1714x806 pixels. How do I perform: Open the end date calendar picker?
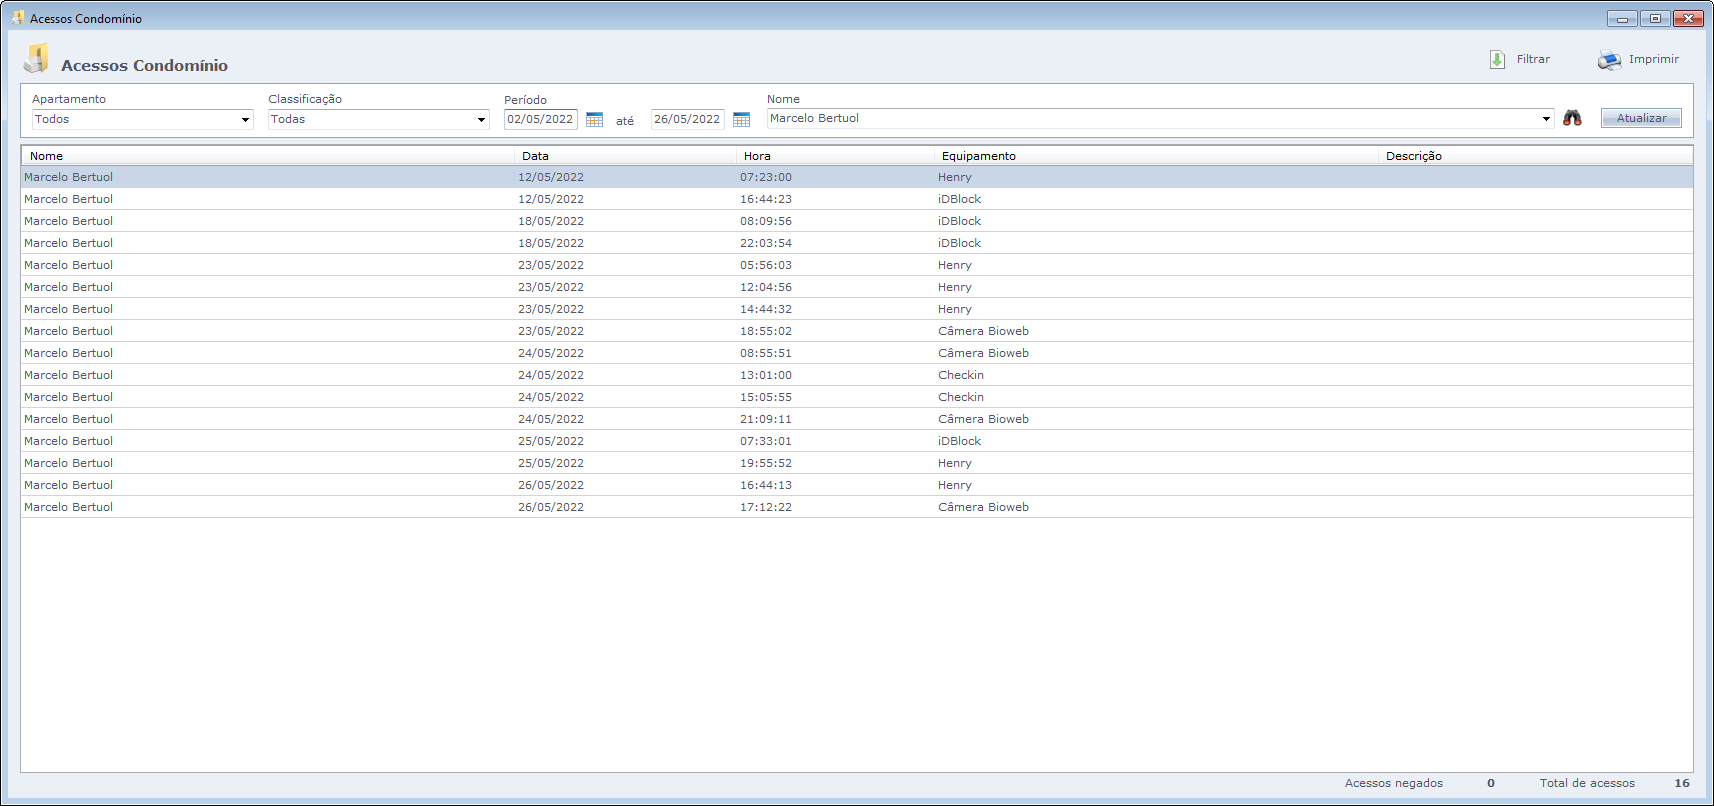(x=741, y=120)
